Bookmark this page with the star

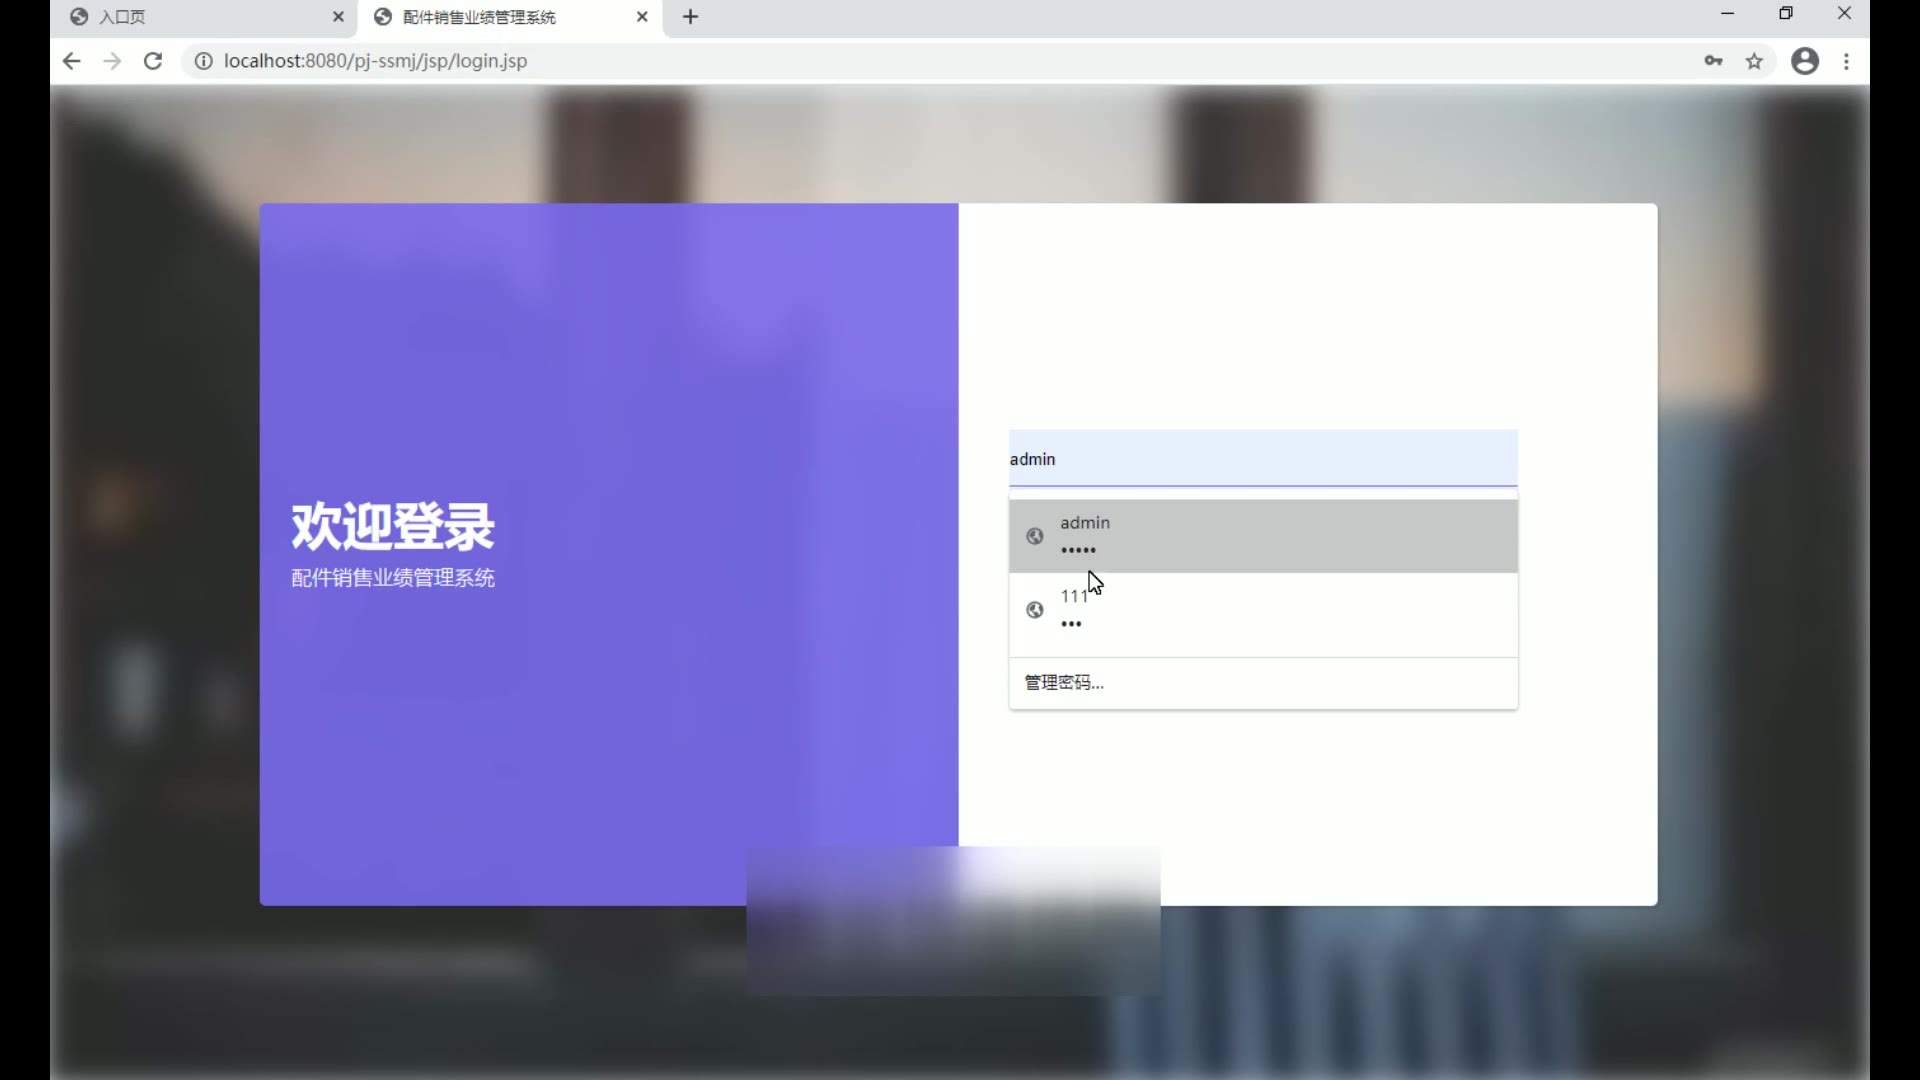[1754, 61]
